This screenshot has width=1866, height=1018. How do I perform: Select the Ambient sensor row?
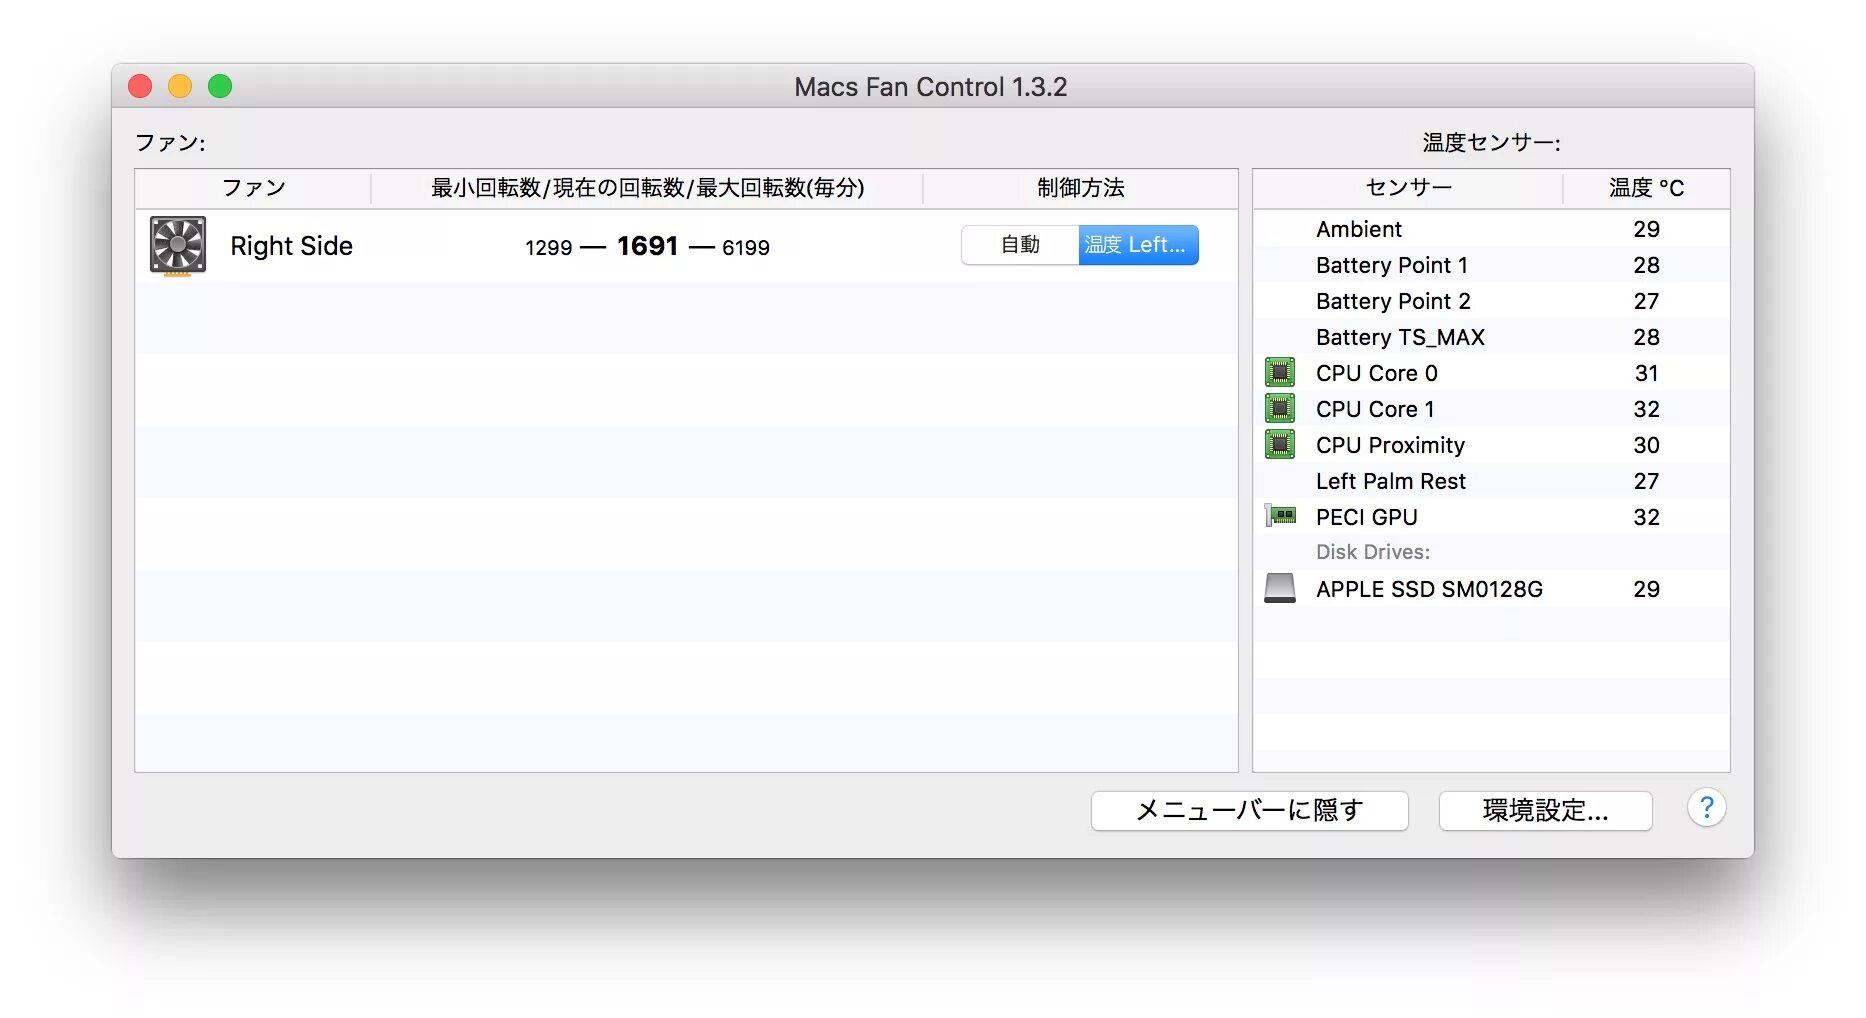(1491, 229)
